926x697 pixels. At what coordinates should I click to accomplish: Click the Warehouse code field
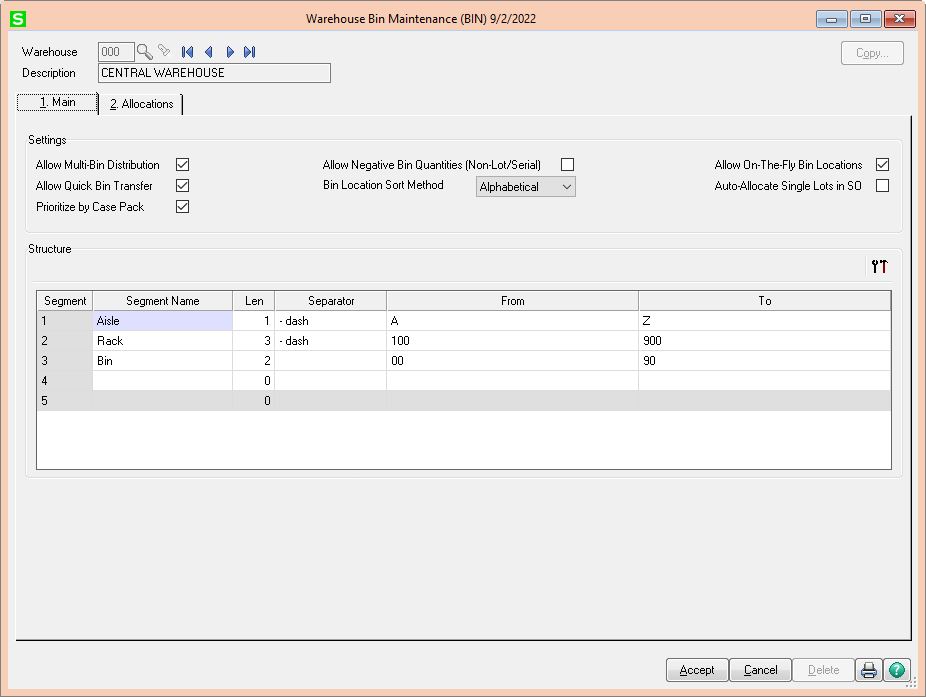[x=116, y=52]
